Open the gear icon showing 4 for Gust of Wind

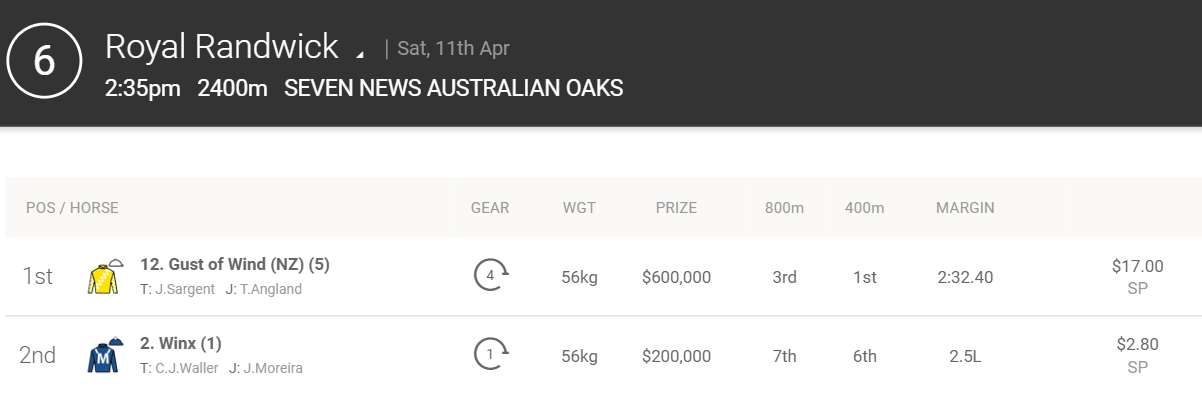[x=491, y=274]
